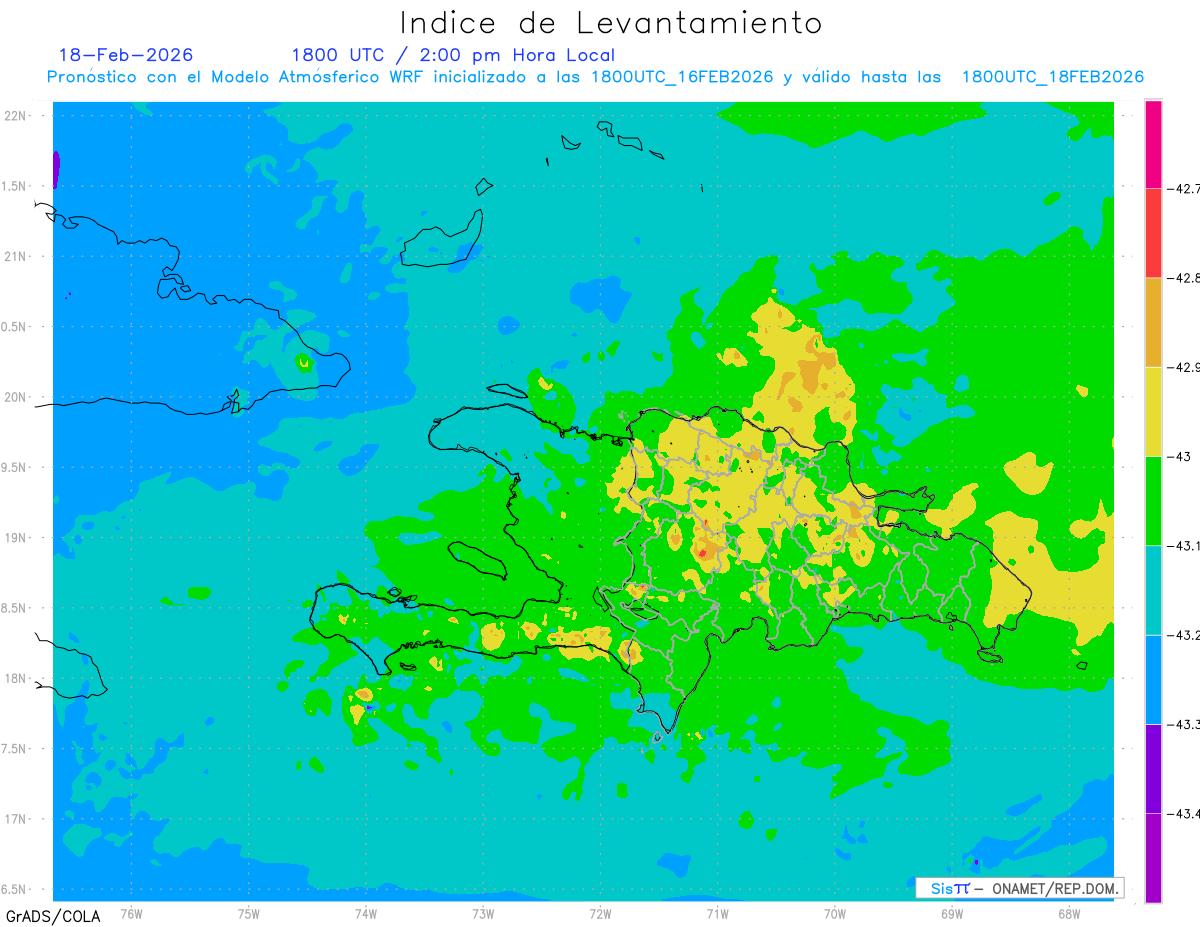
Task: Click the "-43.3" legend value
Action: 1183,724
